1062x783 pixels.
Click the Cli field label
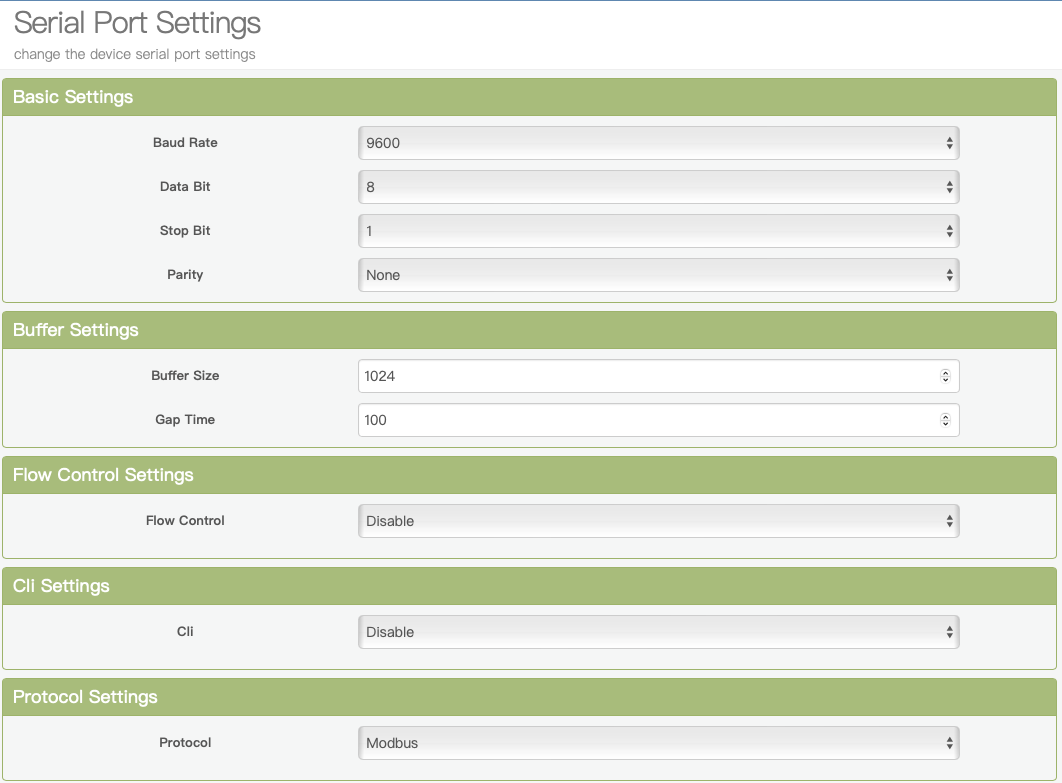(185, 631)
